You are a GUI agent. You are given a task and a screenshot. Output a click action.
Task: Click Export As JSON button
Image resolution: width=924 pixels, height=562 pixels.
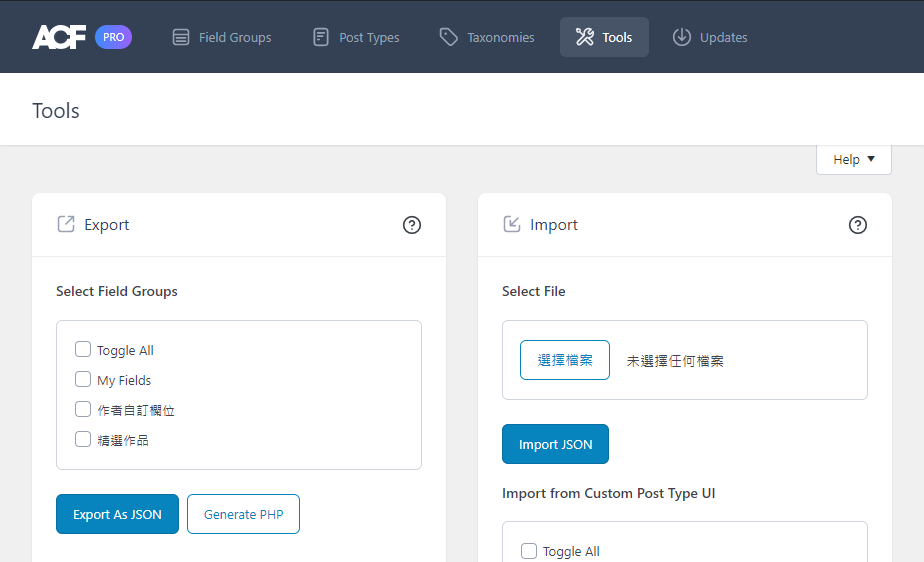(117, 514)
